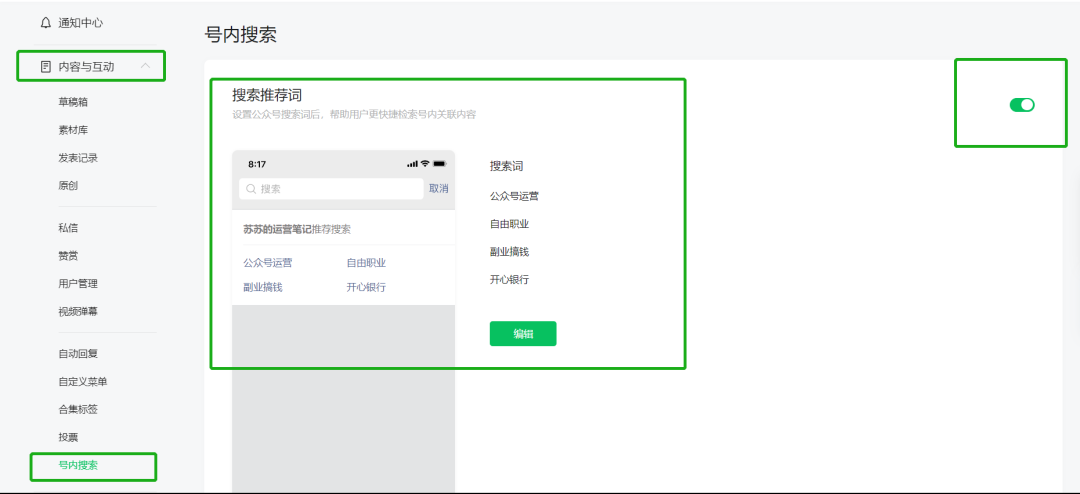Click 苏苏的运营笔记推荐搜索 text in preview
This screenshot has height=494, width=1080.
click(x=297, y=229)
